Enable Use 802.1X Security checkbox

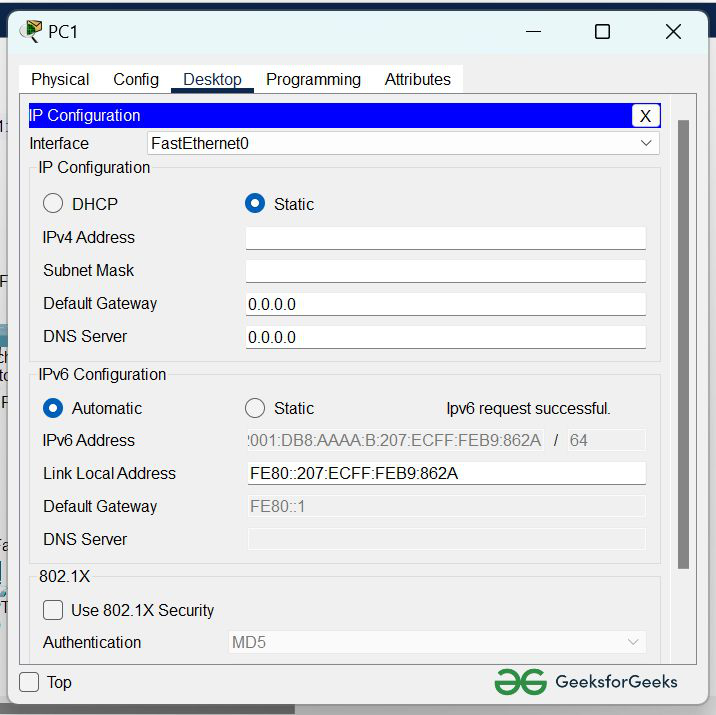(53, 610)
